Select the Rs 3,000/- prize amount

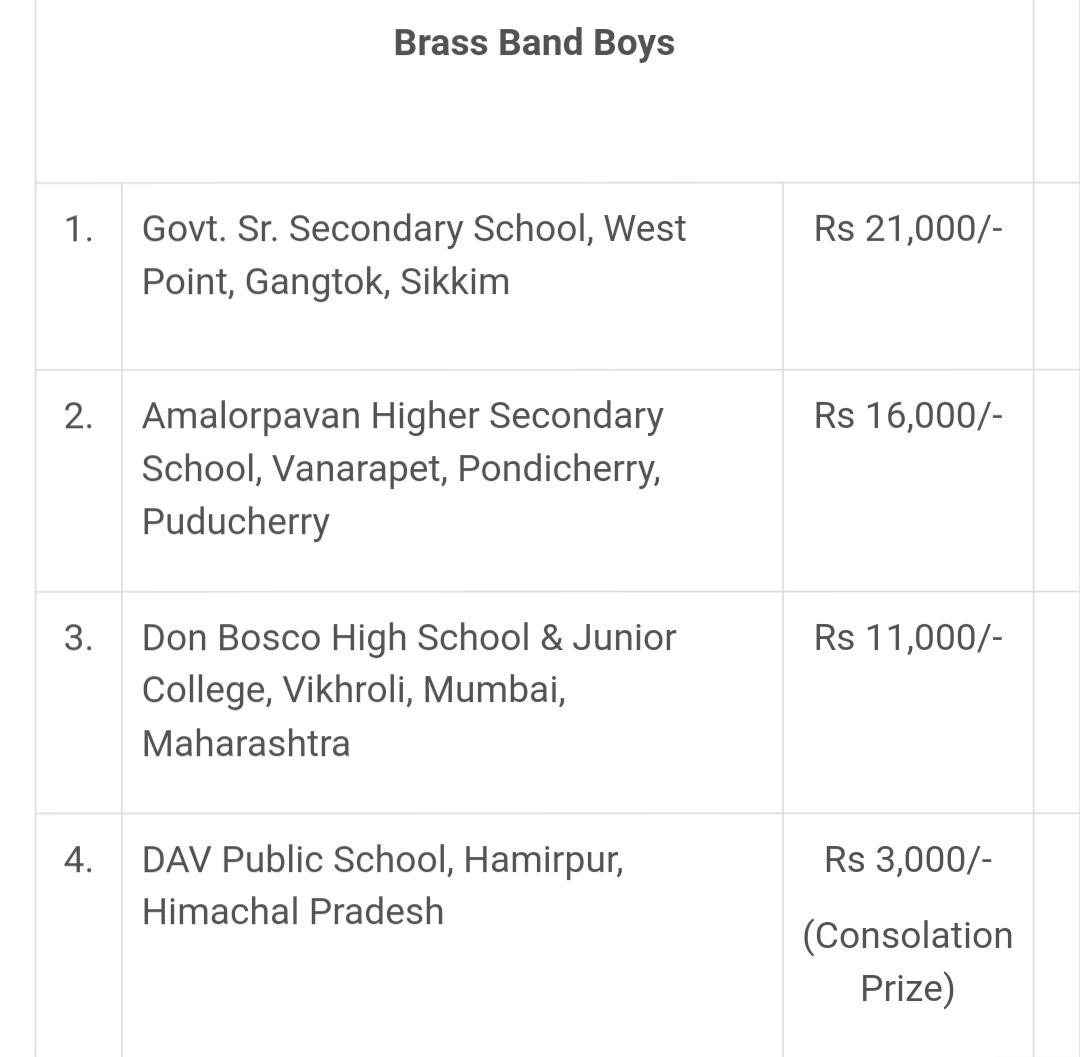click(908, 860)
